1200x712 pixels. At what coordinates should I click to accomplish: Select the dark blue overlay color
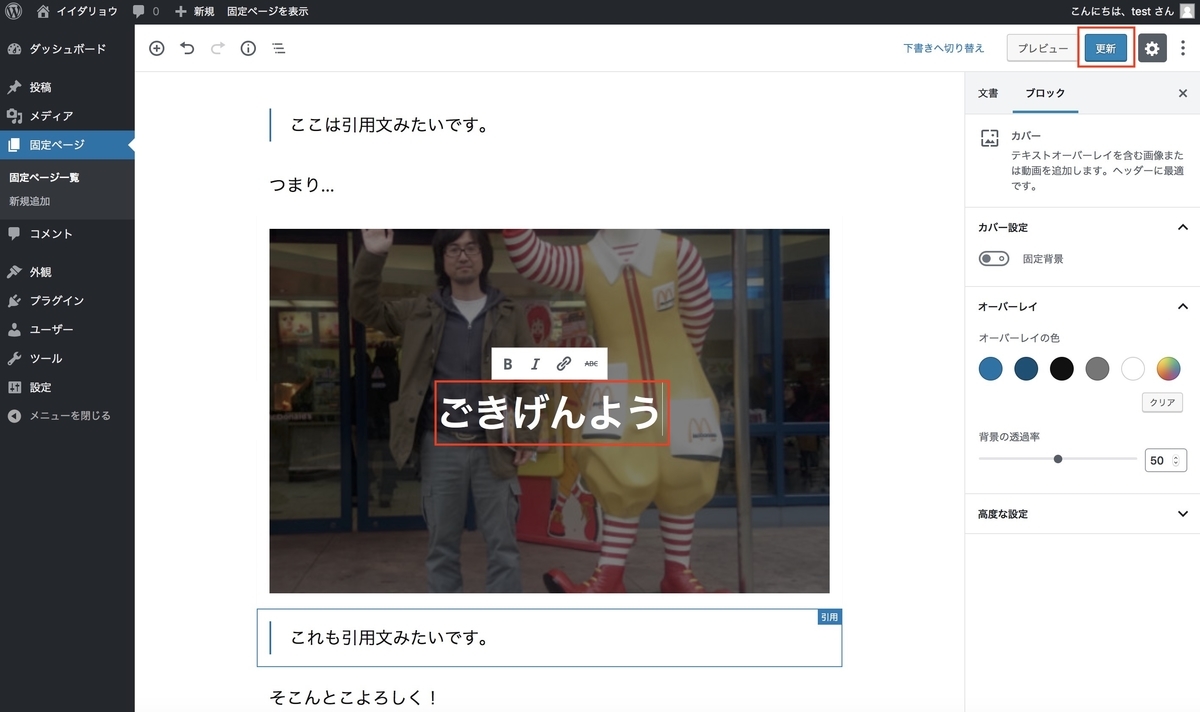click(x=1026, y=368)
